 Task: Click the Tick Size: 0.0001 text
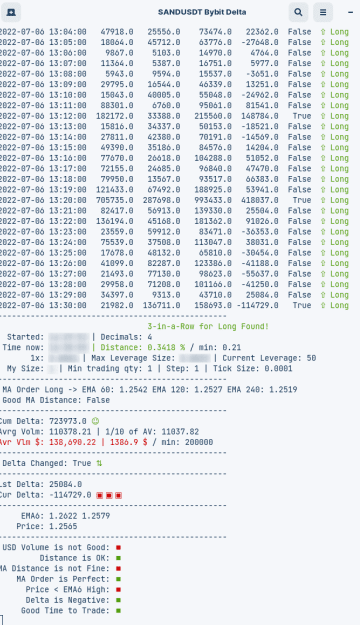click(x=252, y=368)
